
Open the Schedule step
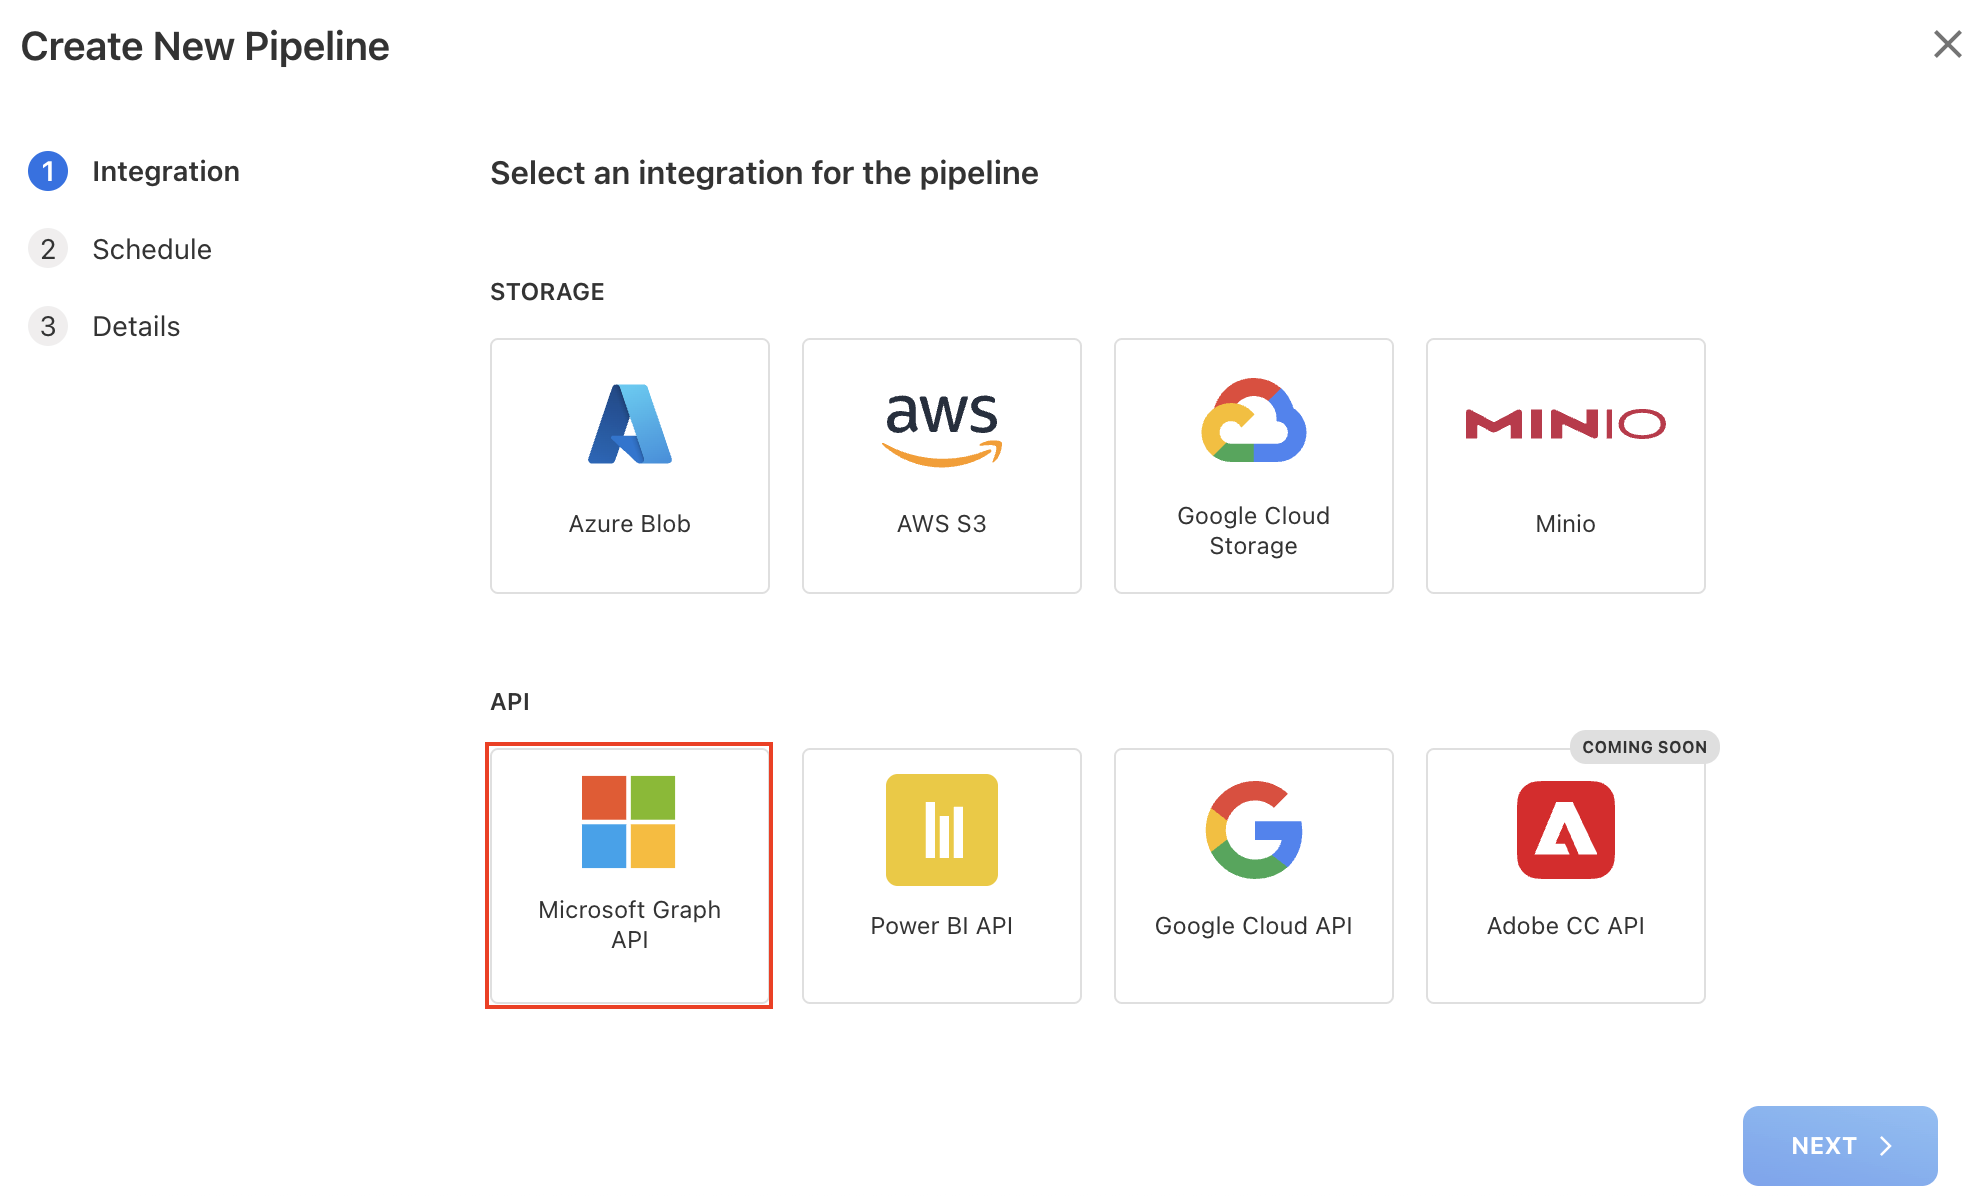pyautogui.click(x=152, y=249)
